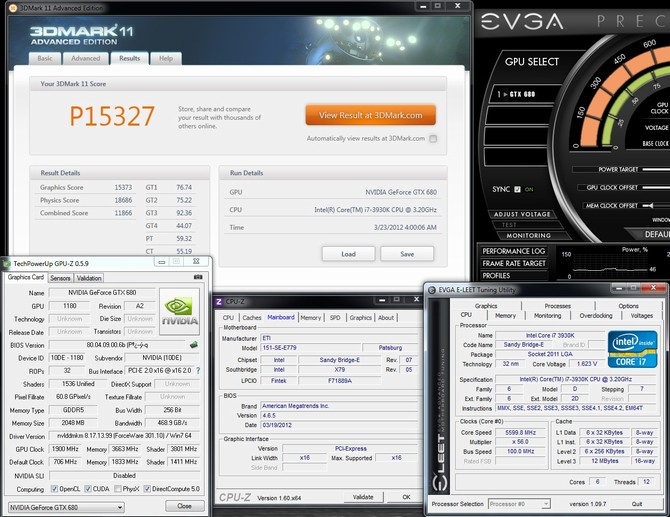Open the Advanced tab in 3DMark 11
Viewport: 670px width, 517px height.
tap(85, 59)
